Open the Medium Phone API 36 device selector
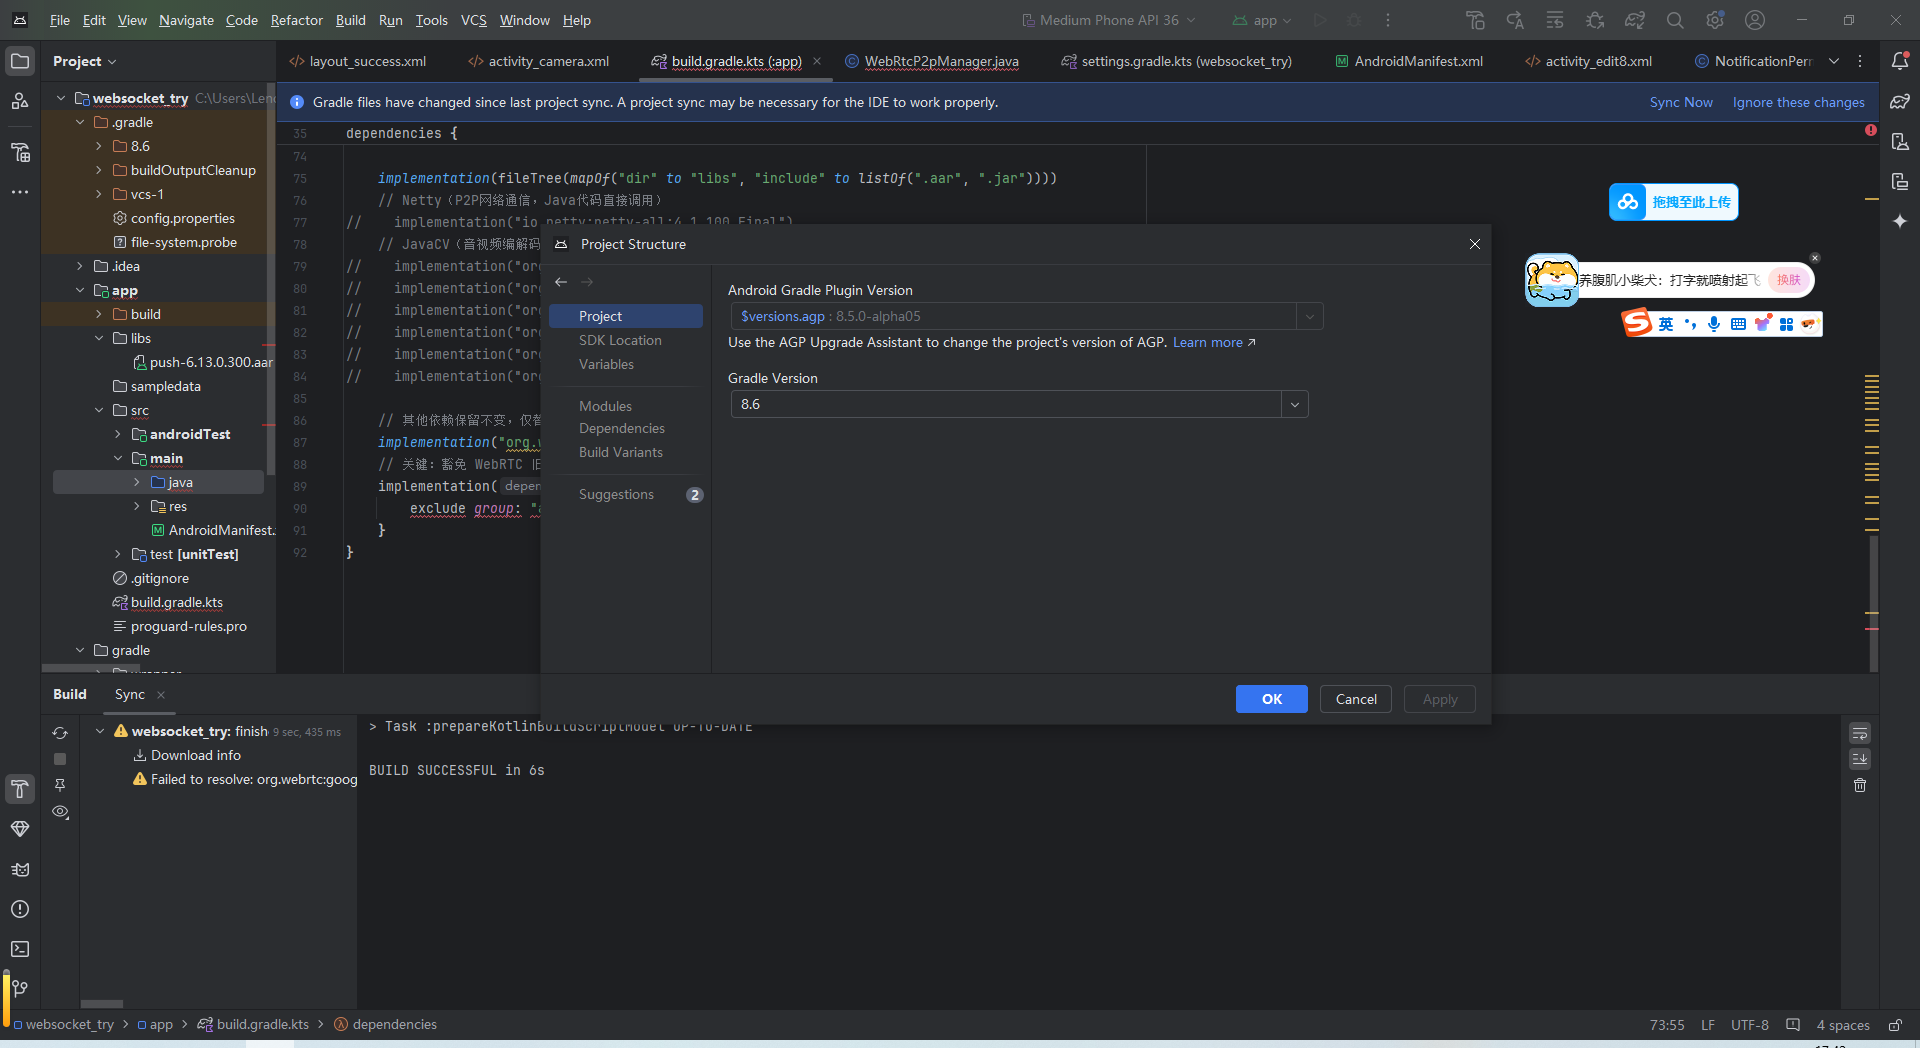The height and width of the screenshot is (1048, 1920). tap(1108, 20)
